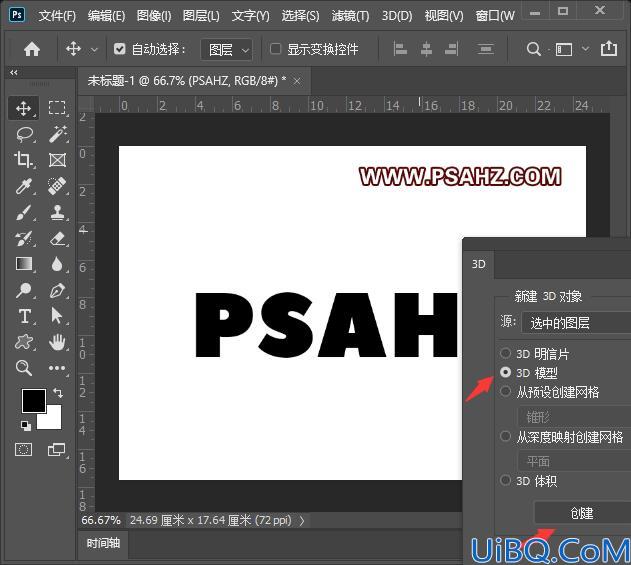
Task: Select the Zoom tool in toolbox
Action: 24,368
